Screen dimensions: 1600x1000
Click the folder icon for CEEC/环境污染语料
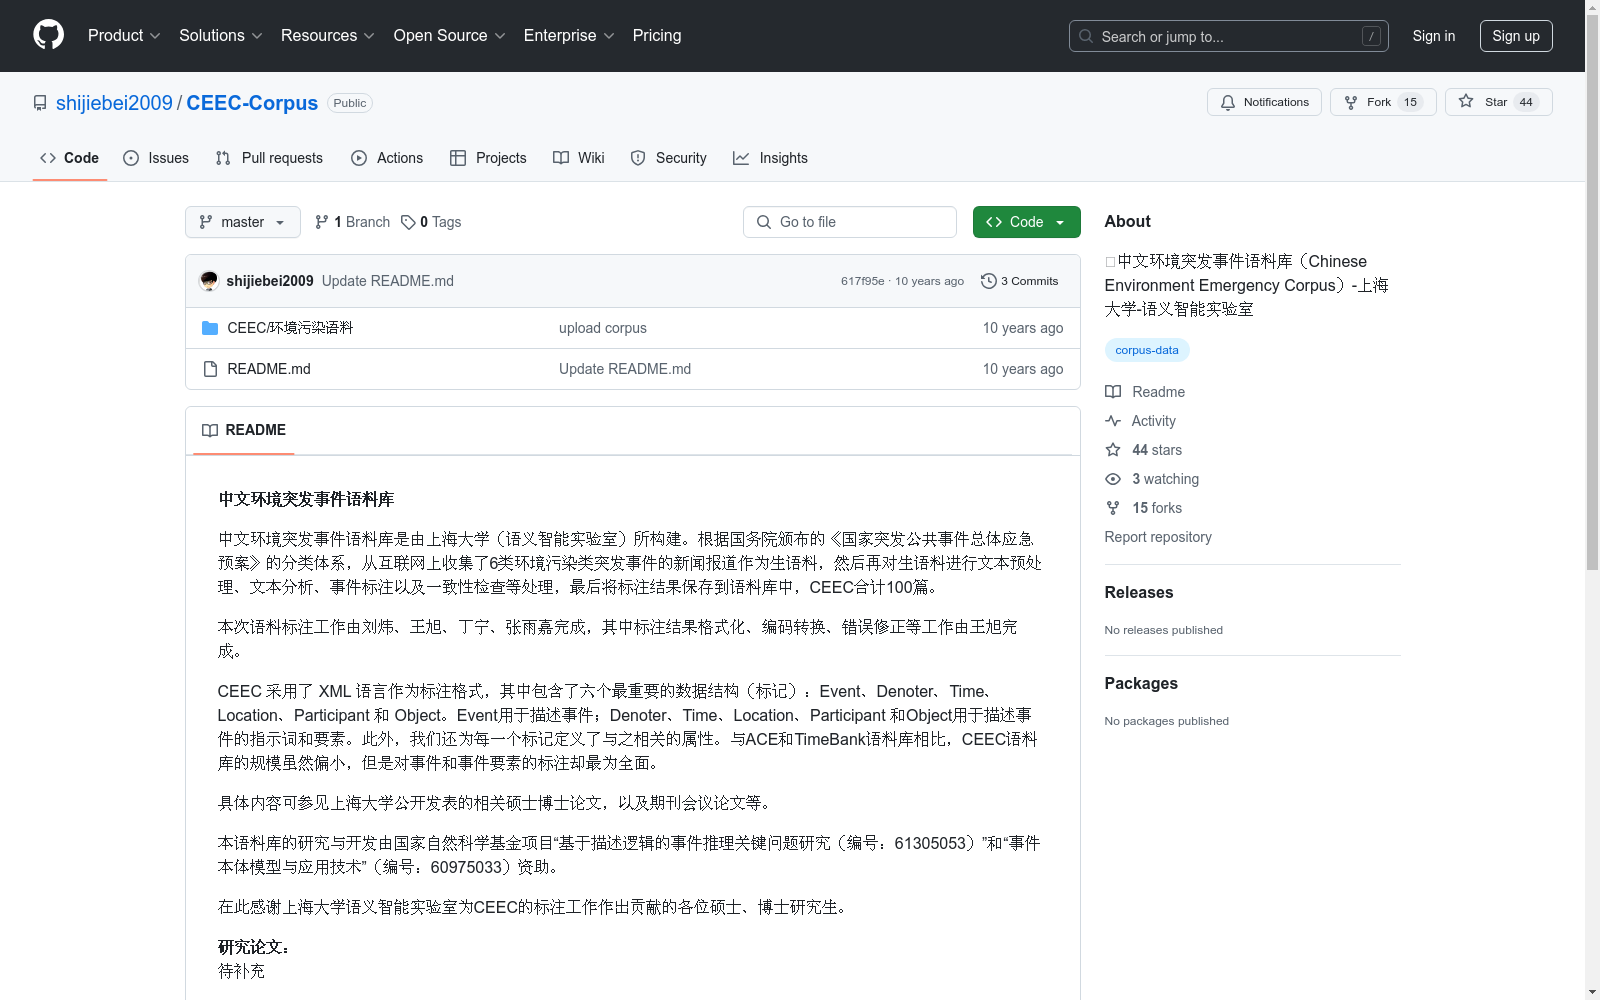coord(210,328)
